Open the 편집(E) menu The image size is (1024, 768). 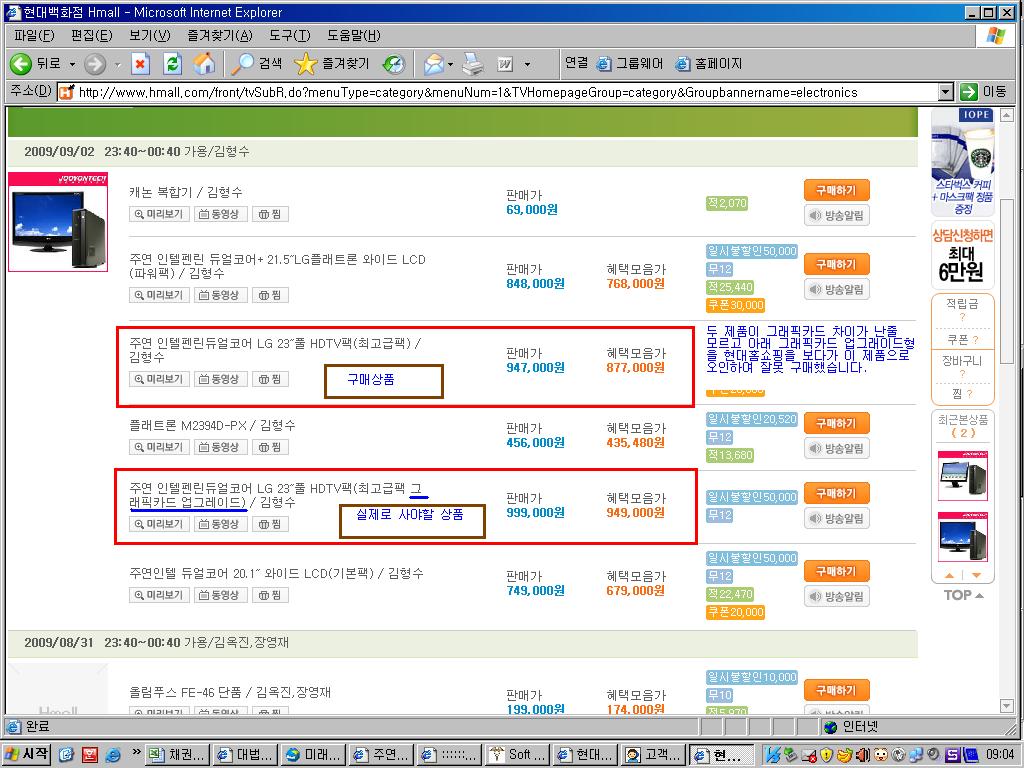pos(91,35)
